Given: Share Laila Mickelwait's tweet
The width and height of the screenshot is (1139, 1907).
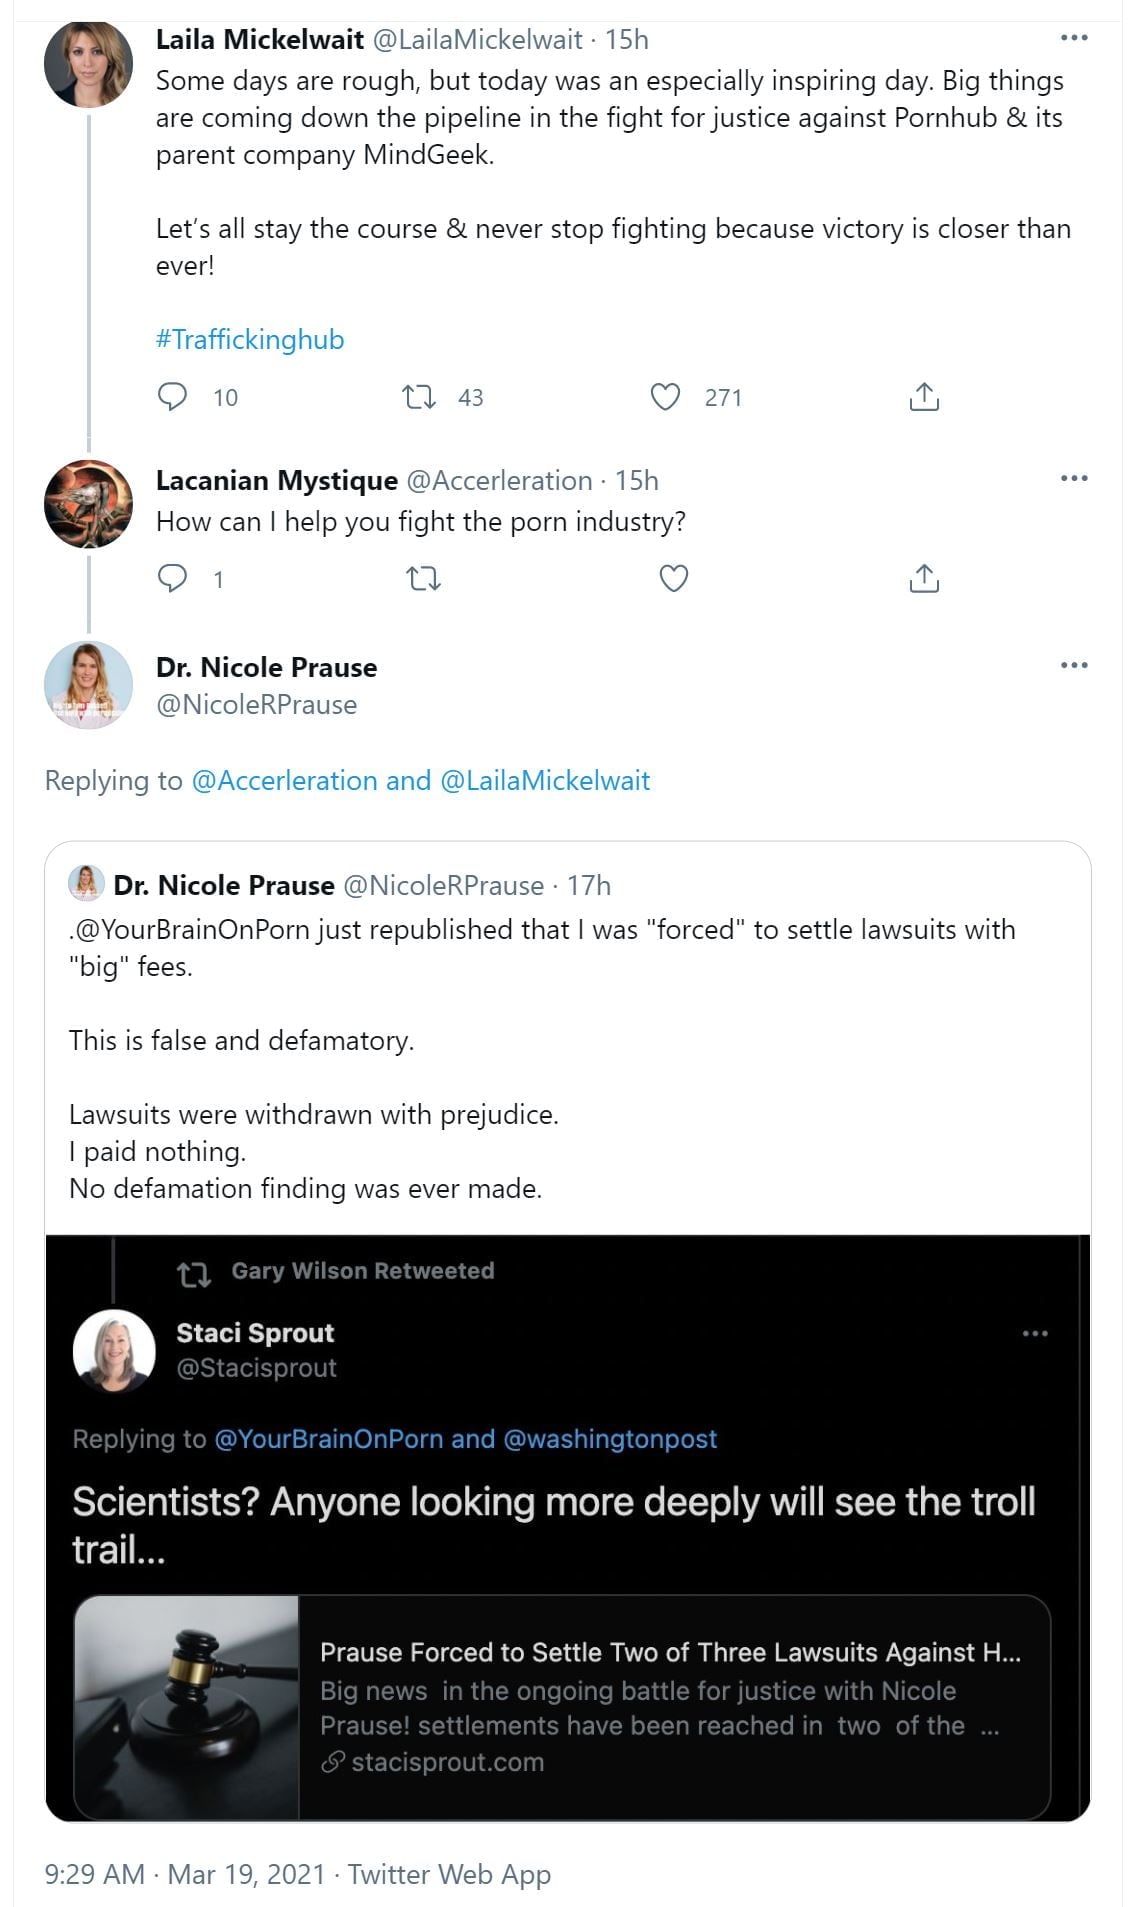Looking at the screenshot, I should point(924,397).
